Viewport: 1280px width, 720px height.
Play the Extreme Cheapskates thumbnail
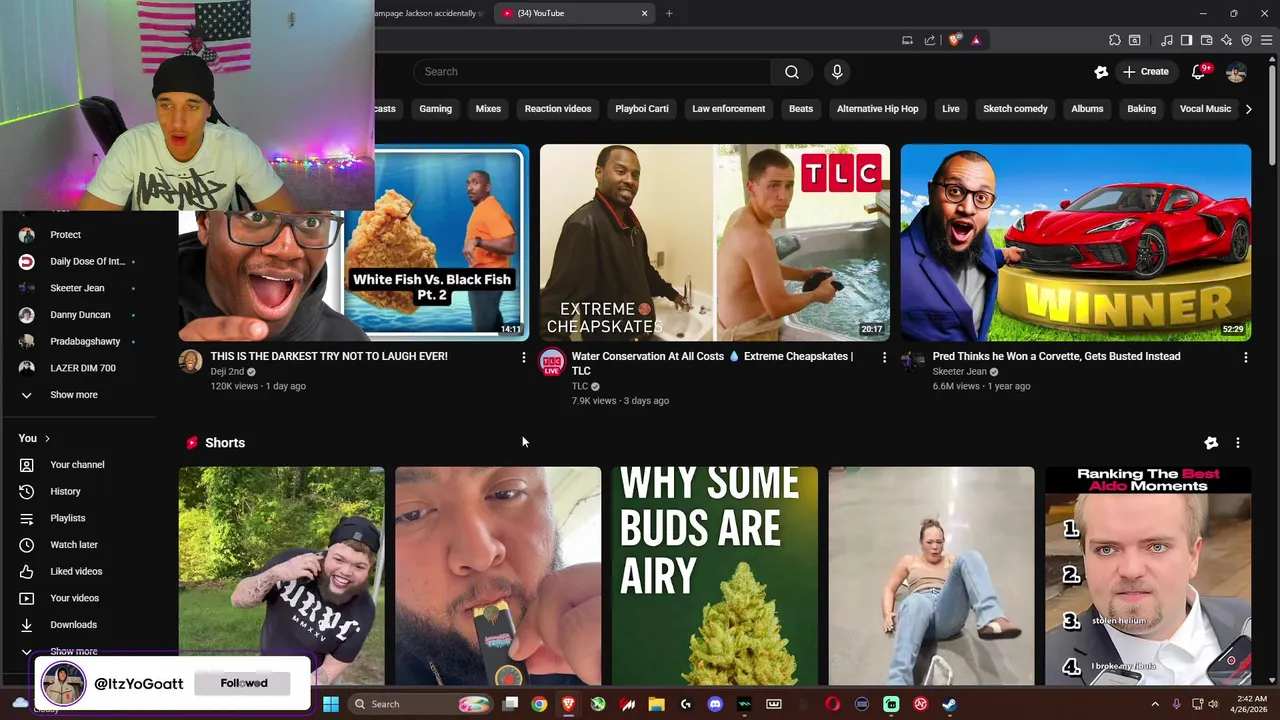[715, 243]
